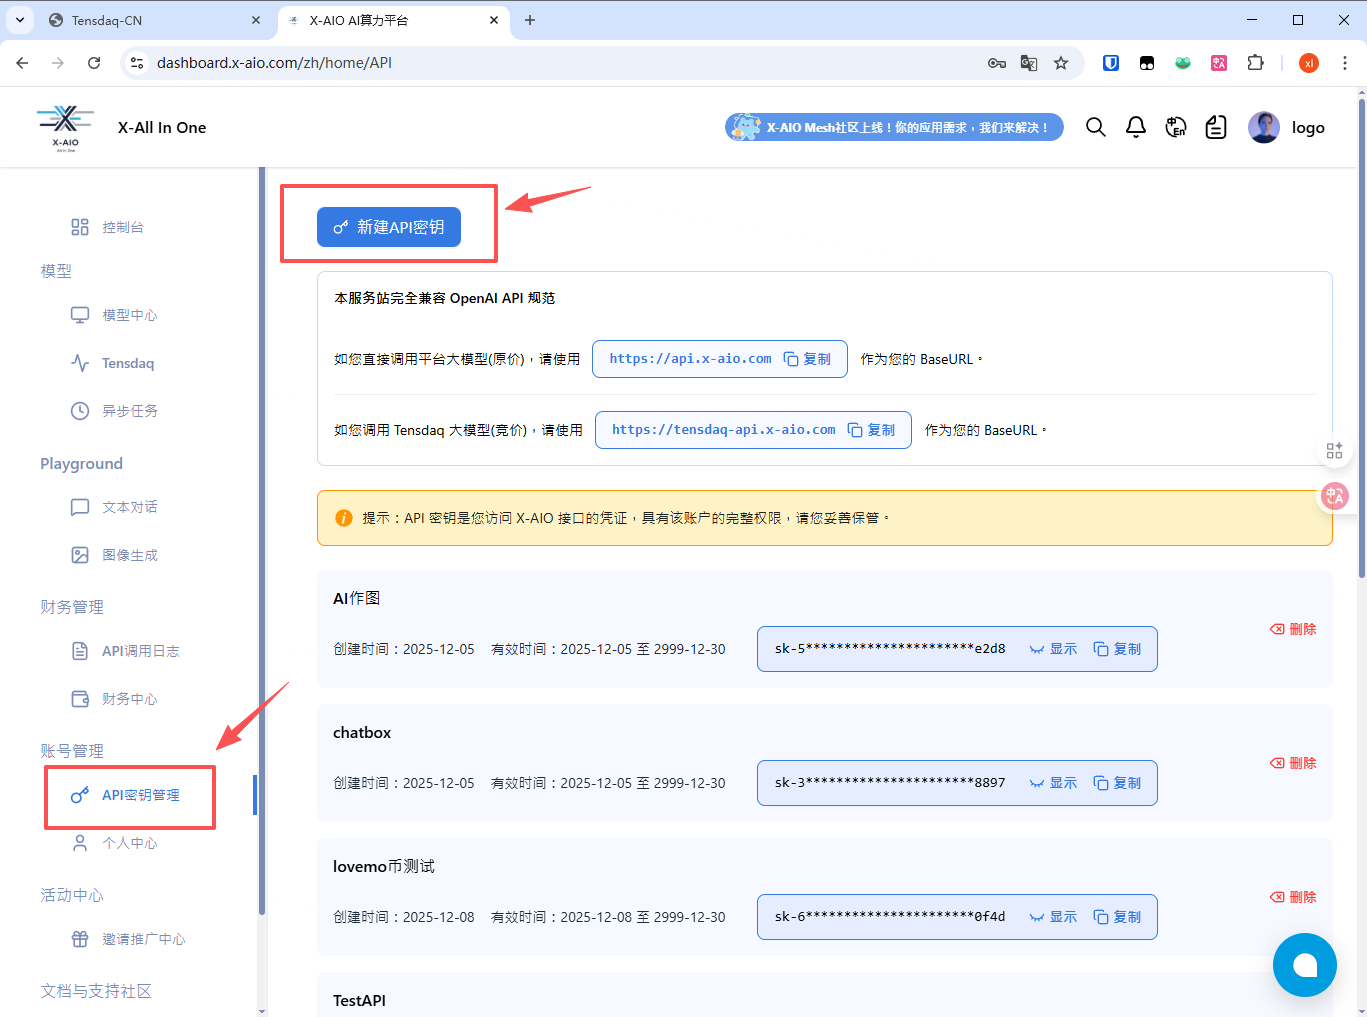This screenshot has height=1017, width=1367.
Task: Go back in browser history
Action: (22, 63)
